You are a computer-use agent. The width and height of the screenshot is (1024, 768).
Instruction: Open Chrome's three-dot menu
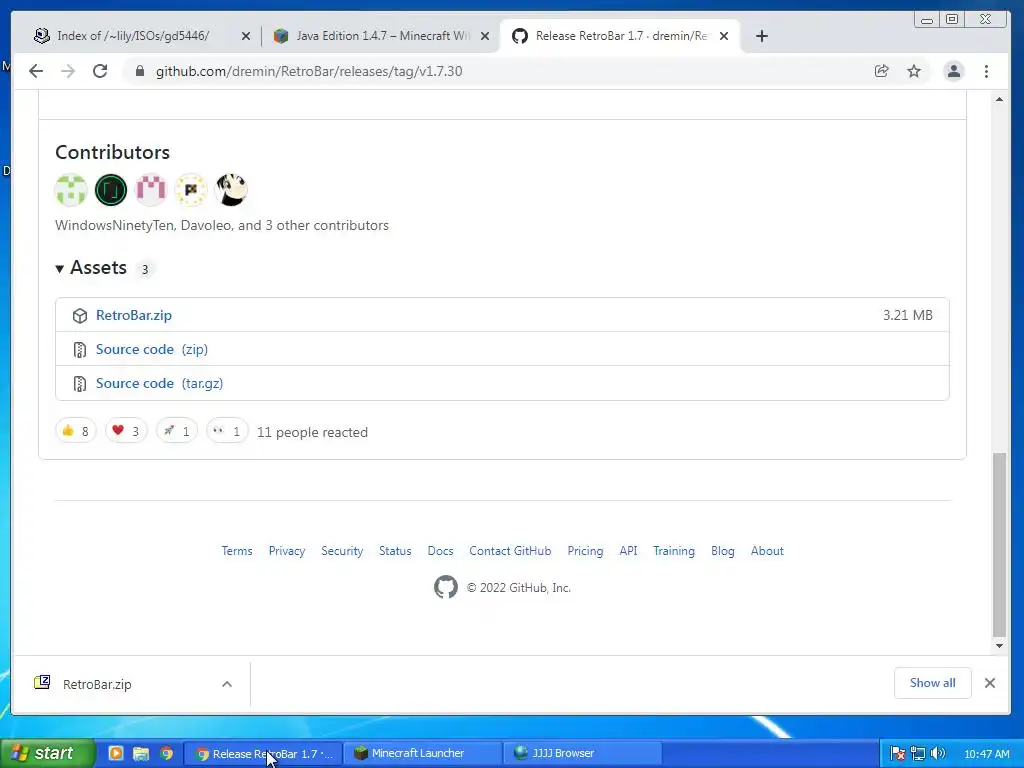(x=986, y=71)
